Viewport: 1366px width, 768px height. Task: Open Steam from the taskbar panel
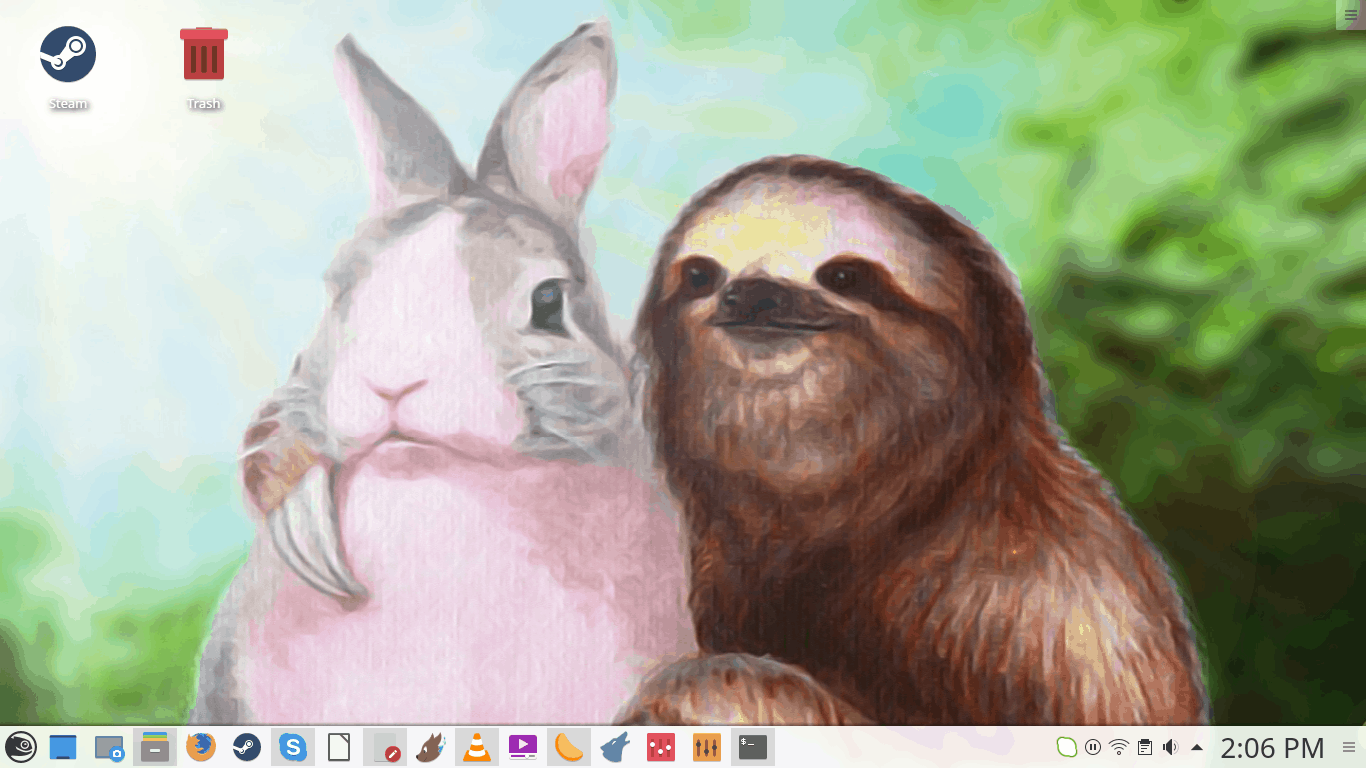(247, 747)
